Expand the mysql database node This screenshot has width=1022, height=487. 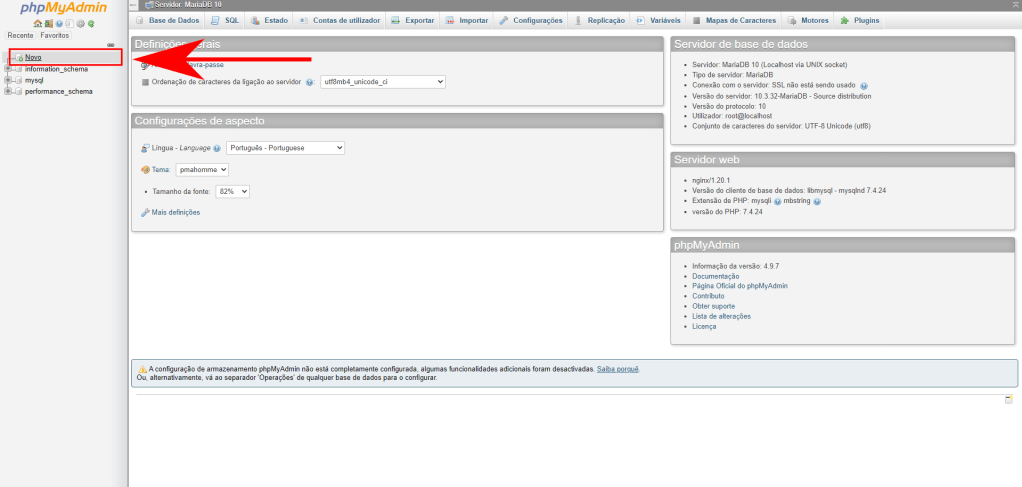[x=8, y=80]
